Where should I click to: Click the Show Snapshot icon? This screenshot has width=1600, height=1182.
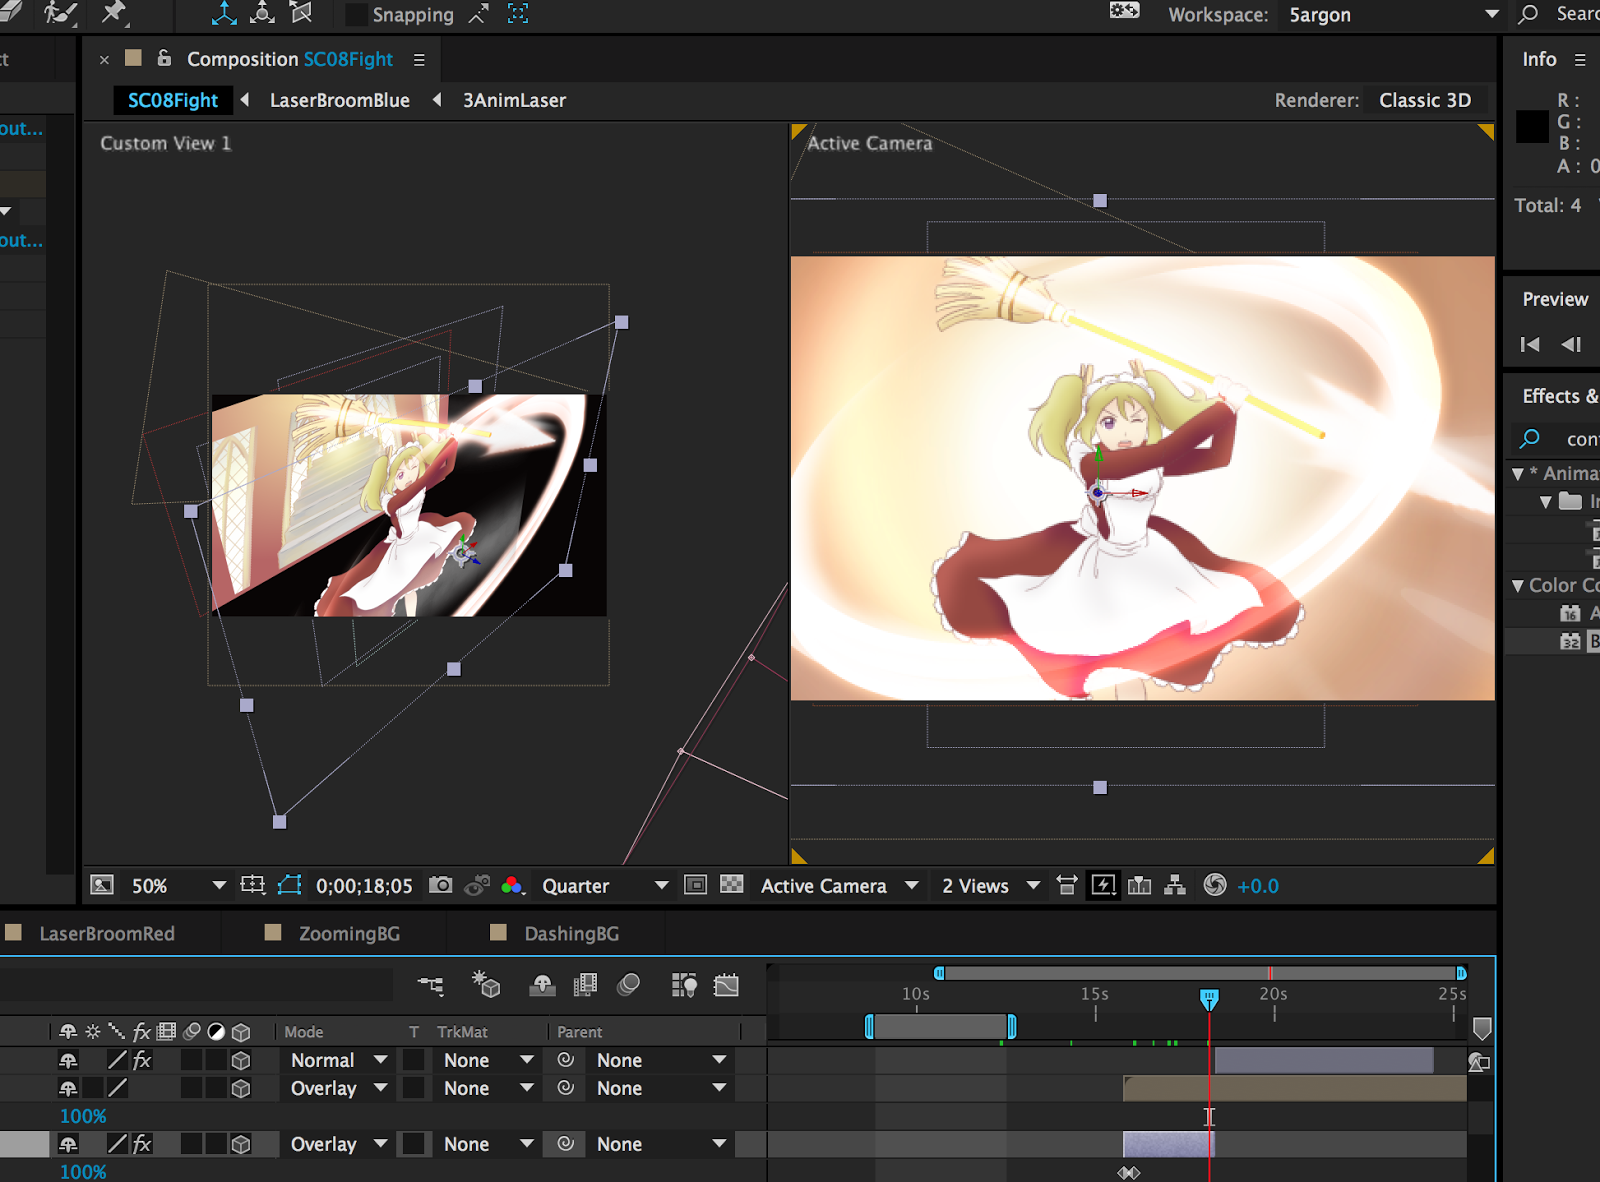point(477,885)
